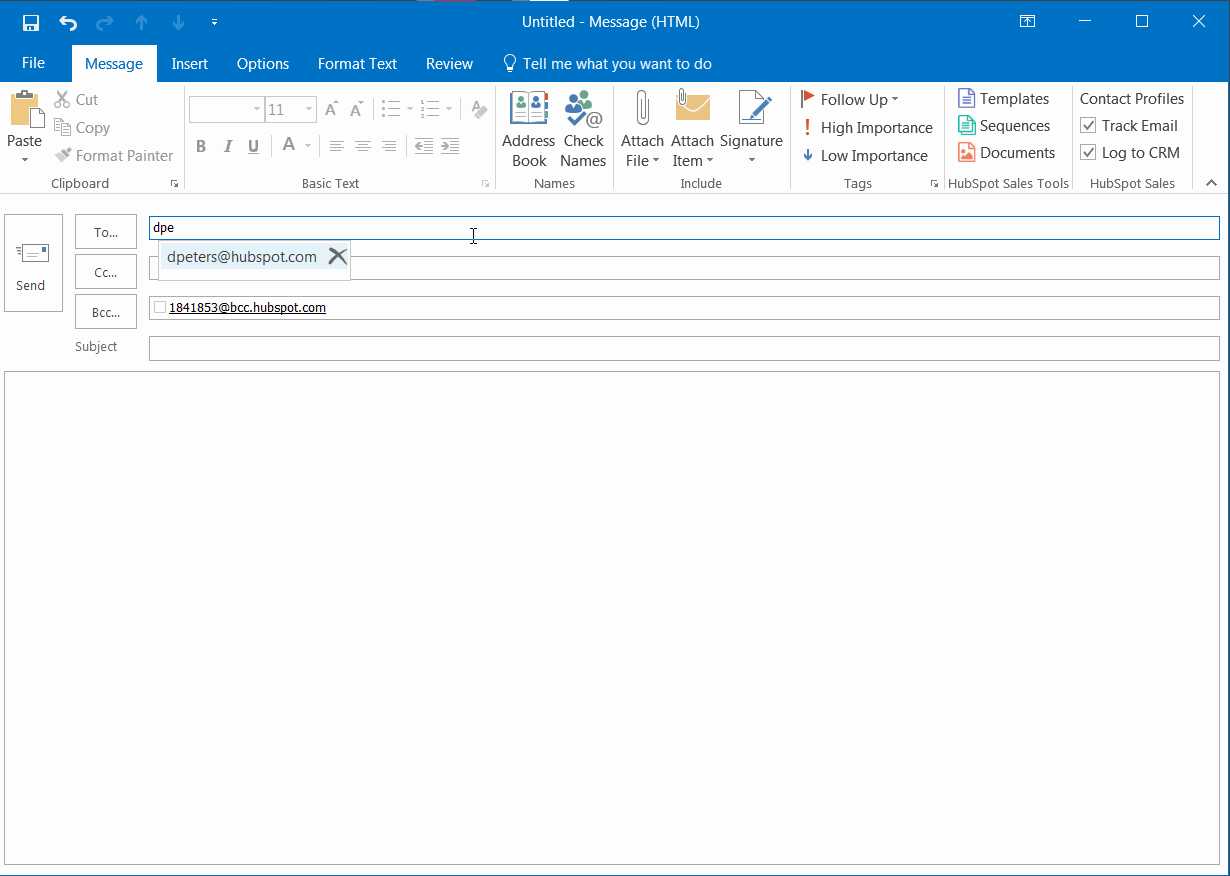Collapse the ribbon with the caret arrow

(1211, 183)
